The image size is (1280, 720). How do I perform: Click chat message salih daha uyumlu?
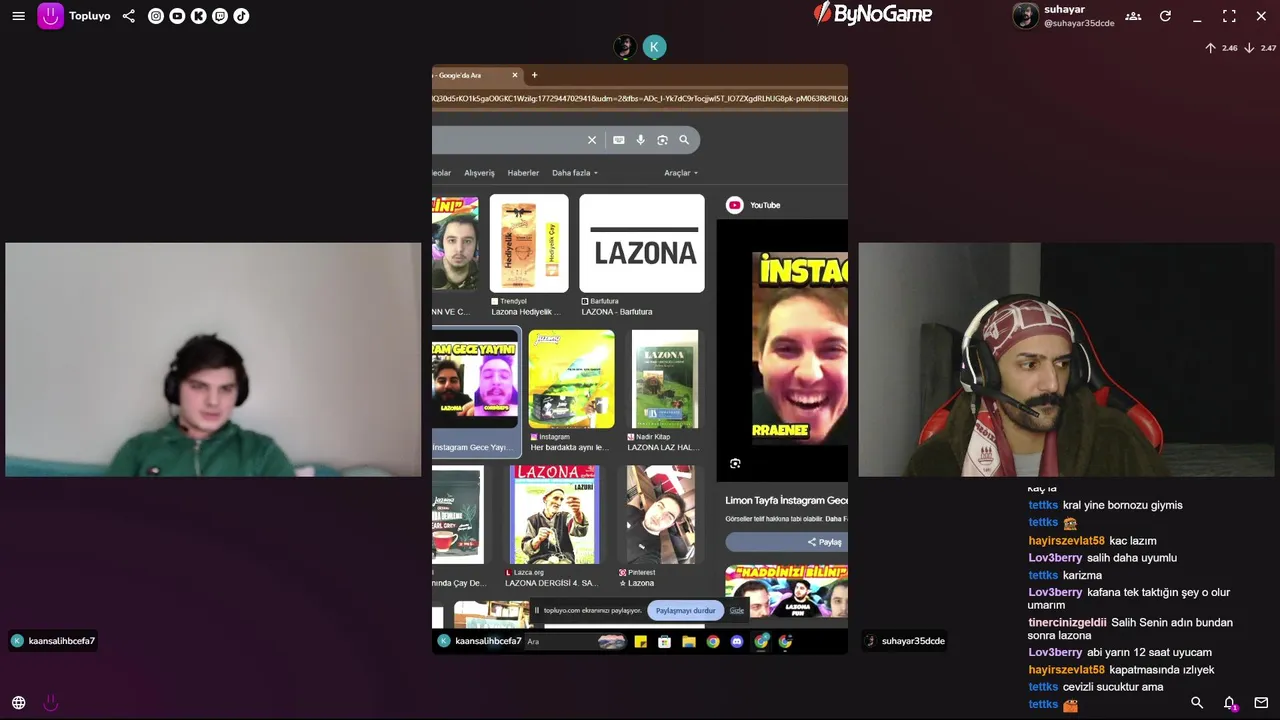tap(1132, 558)
